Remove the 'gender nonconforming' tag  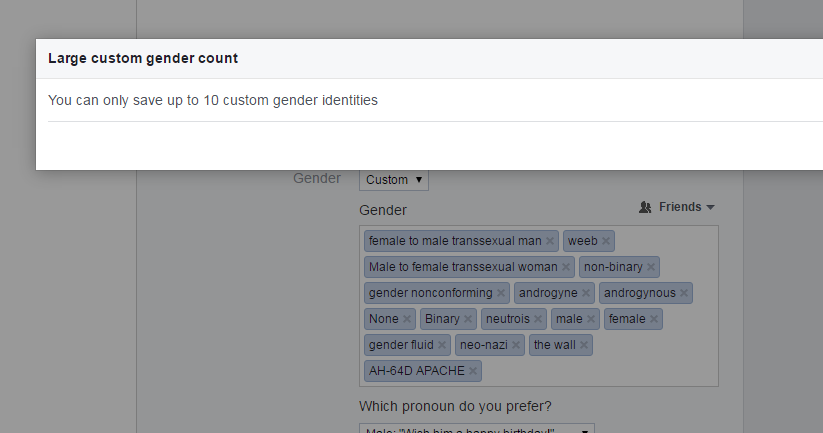tap(501, 293)
